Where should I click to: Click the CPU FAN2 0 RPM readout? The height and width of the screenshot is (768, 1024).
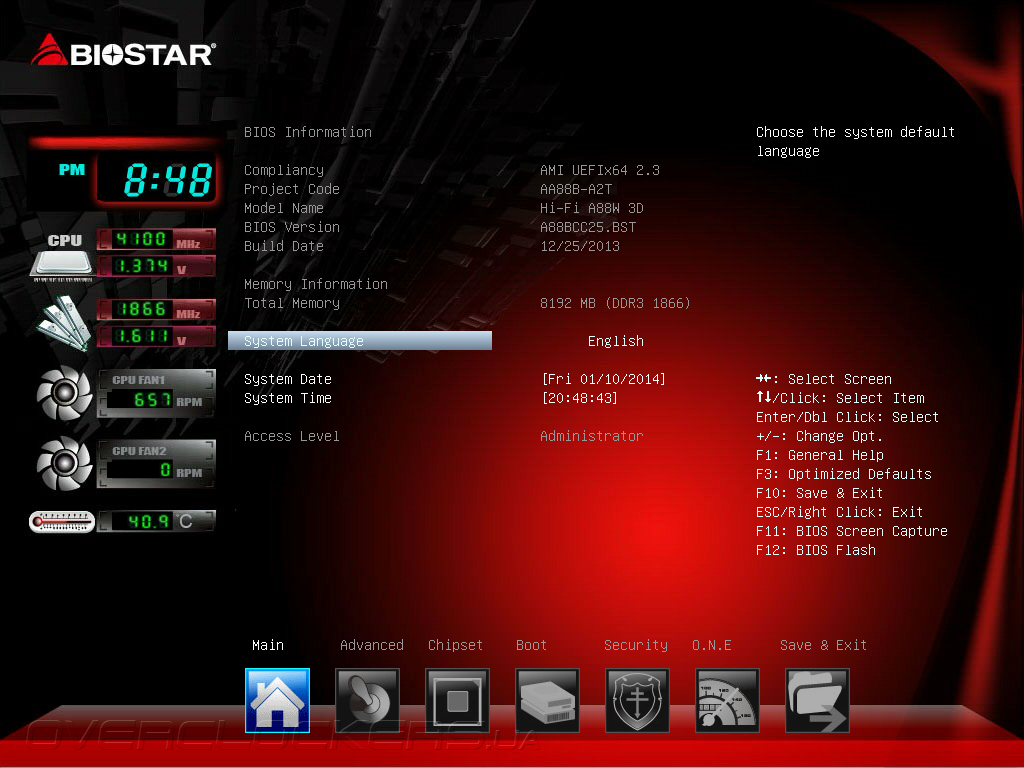click(x=156, y=464)
